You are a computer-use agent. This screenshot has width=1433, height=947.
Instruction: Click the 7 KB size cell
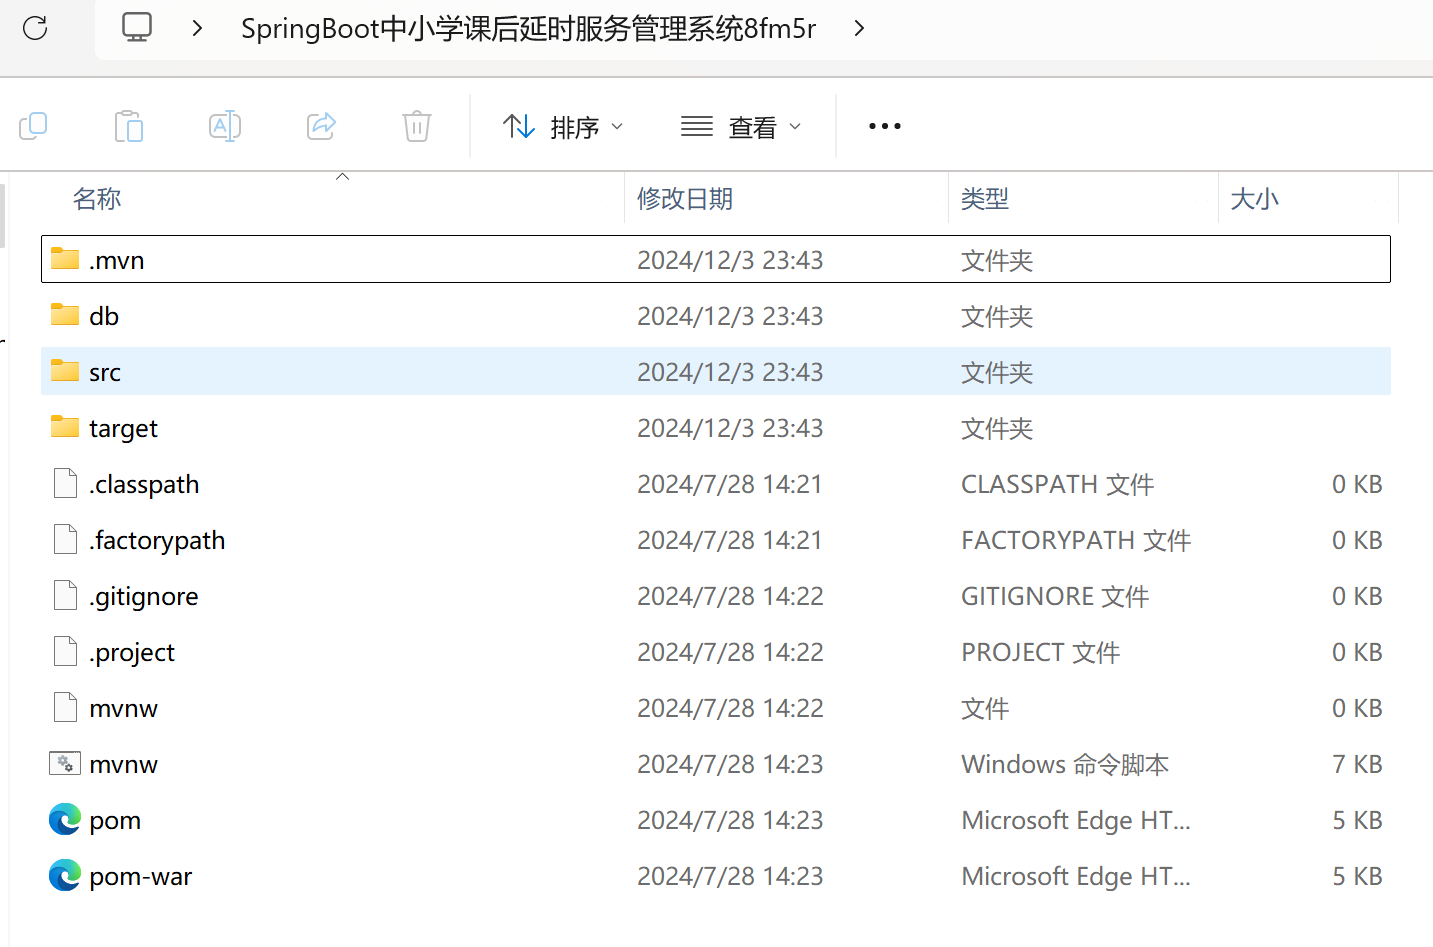[x=1357, y=765]
